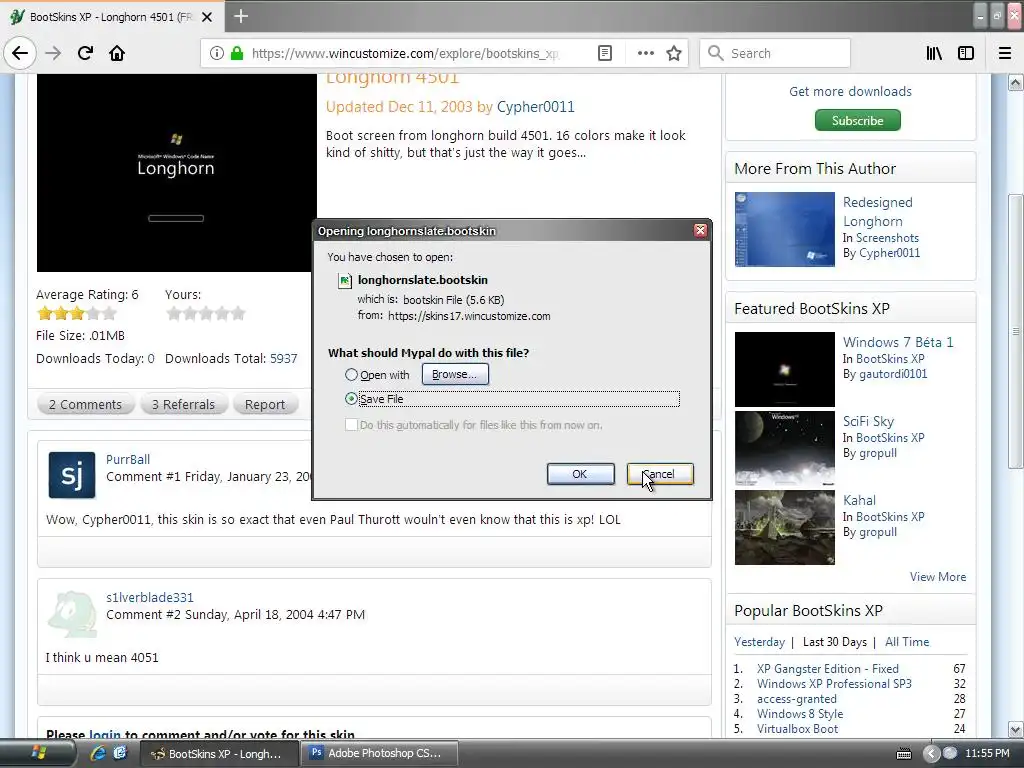1024x768 pixels.
Task: Go back with the browser back arrow
Action: (x=20, y=53)
